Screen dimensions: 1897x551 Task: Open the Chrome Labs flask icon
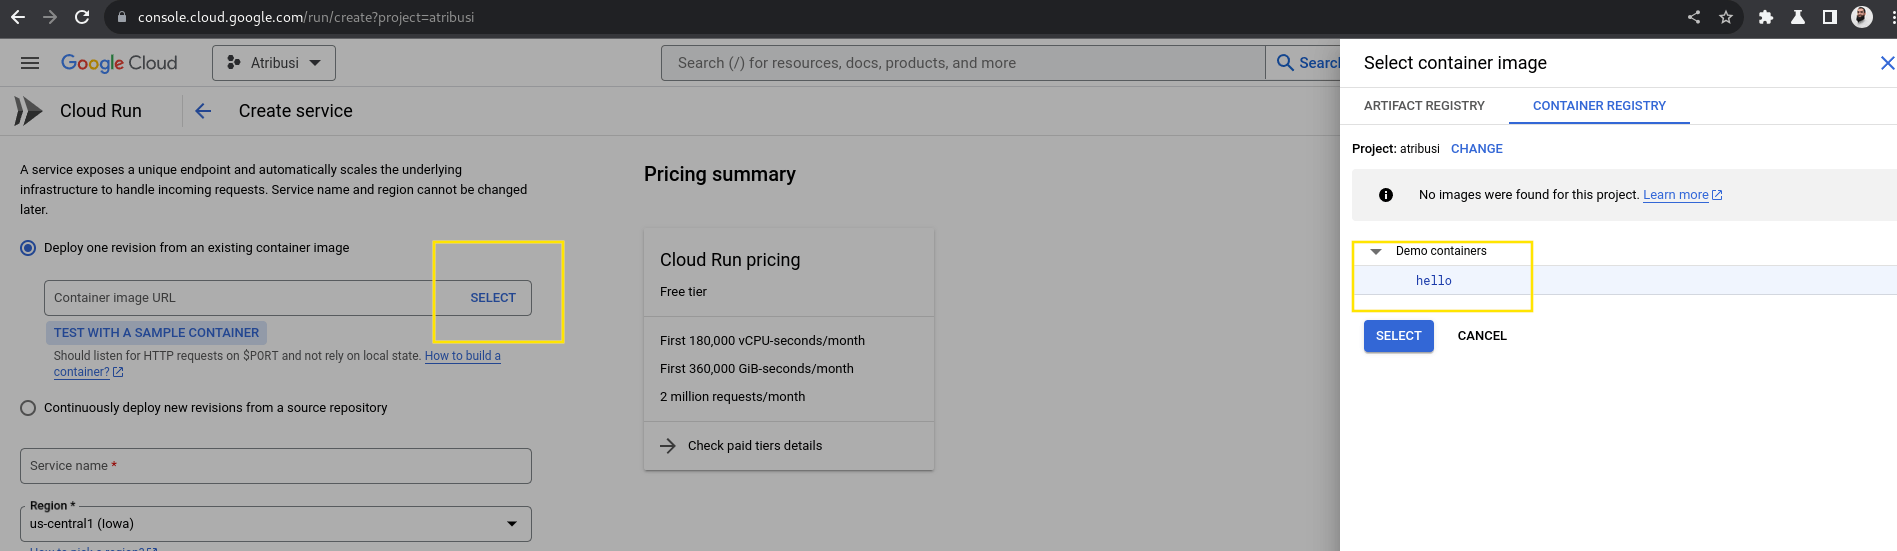1798,17
